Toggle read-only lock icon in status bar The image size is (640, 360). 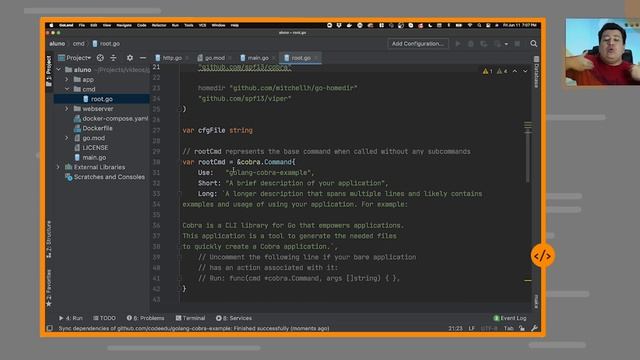[x=522, y=328]
